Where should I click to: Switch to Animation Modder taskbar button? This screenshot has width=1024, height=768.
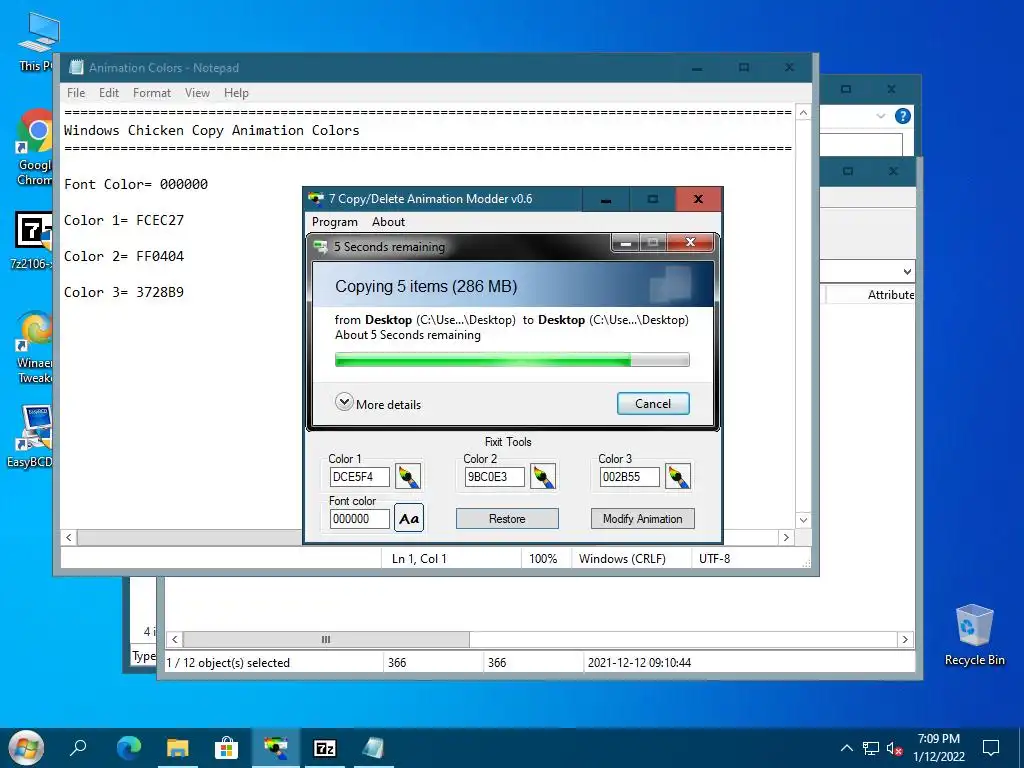(276, 748)
